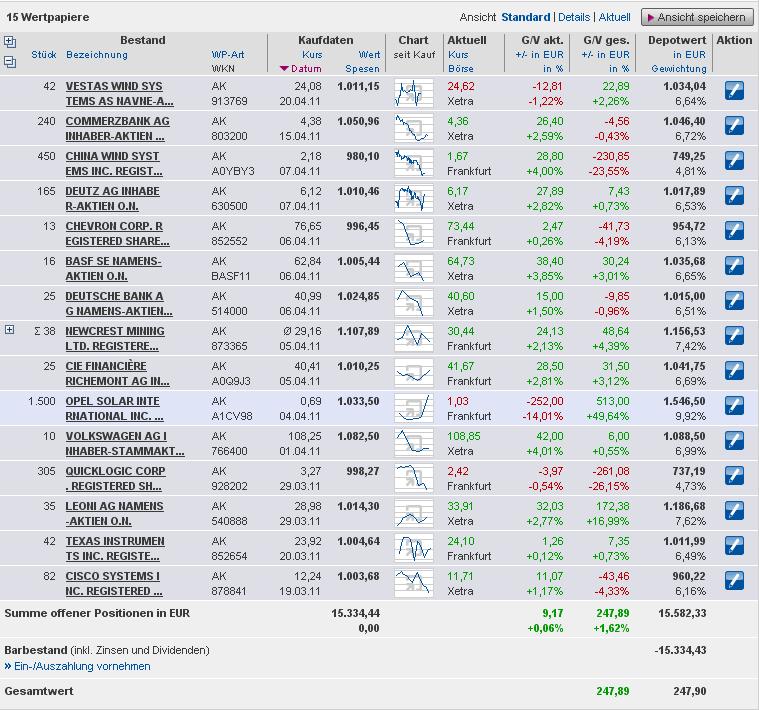Open the Newcrest Mining chart thumbnail
Viewport: 759px width, 710px height.
(413, 338)
